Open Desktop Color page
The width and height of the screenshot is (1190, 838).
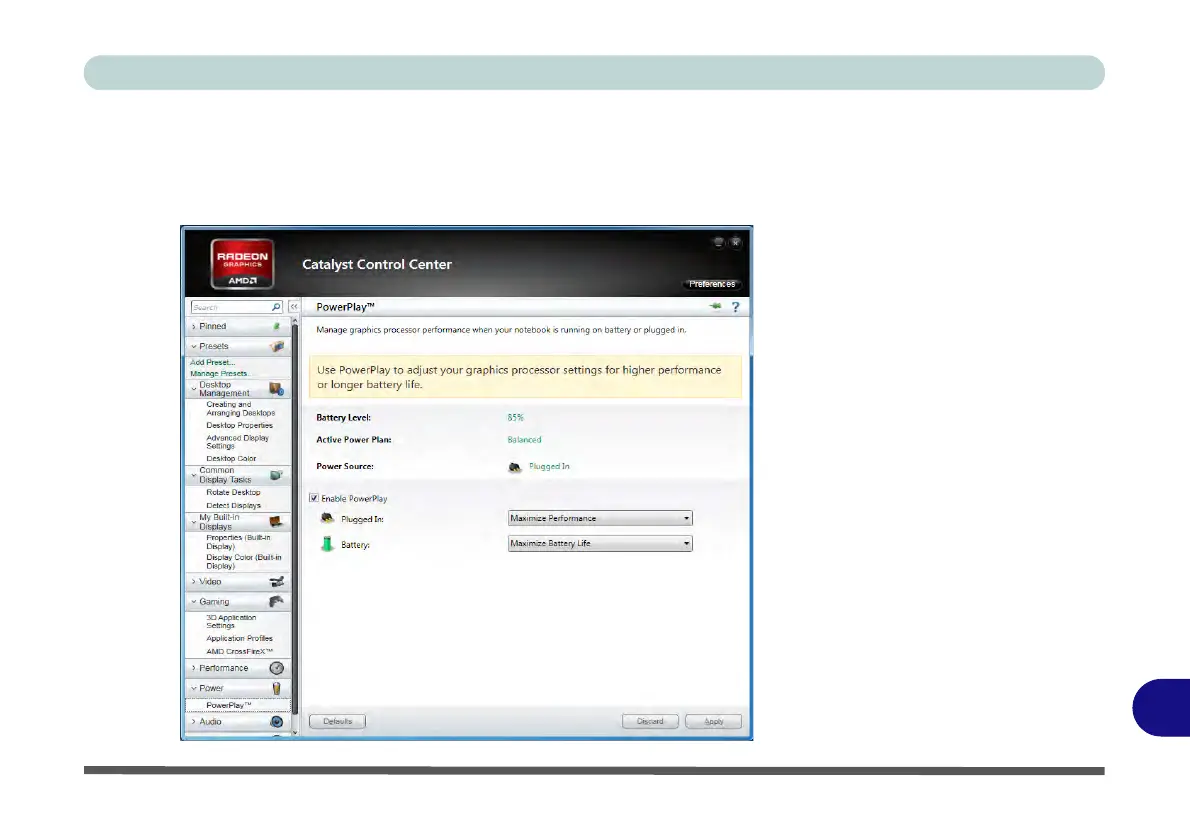pyautogui.click(x=231, y=458)
